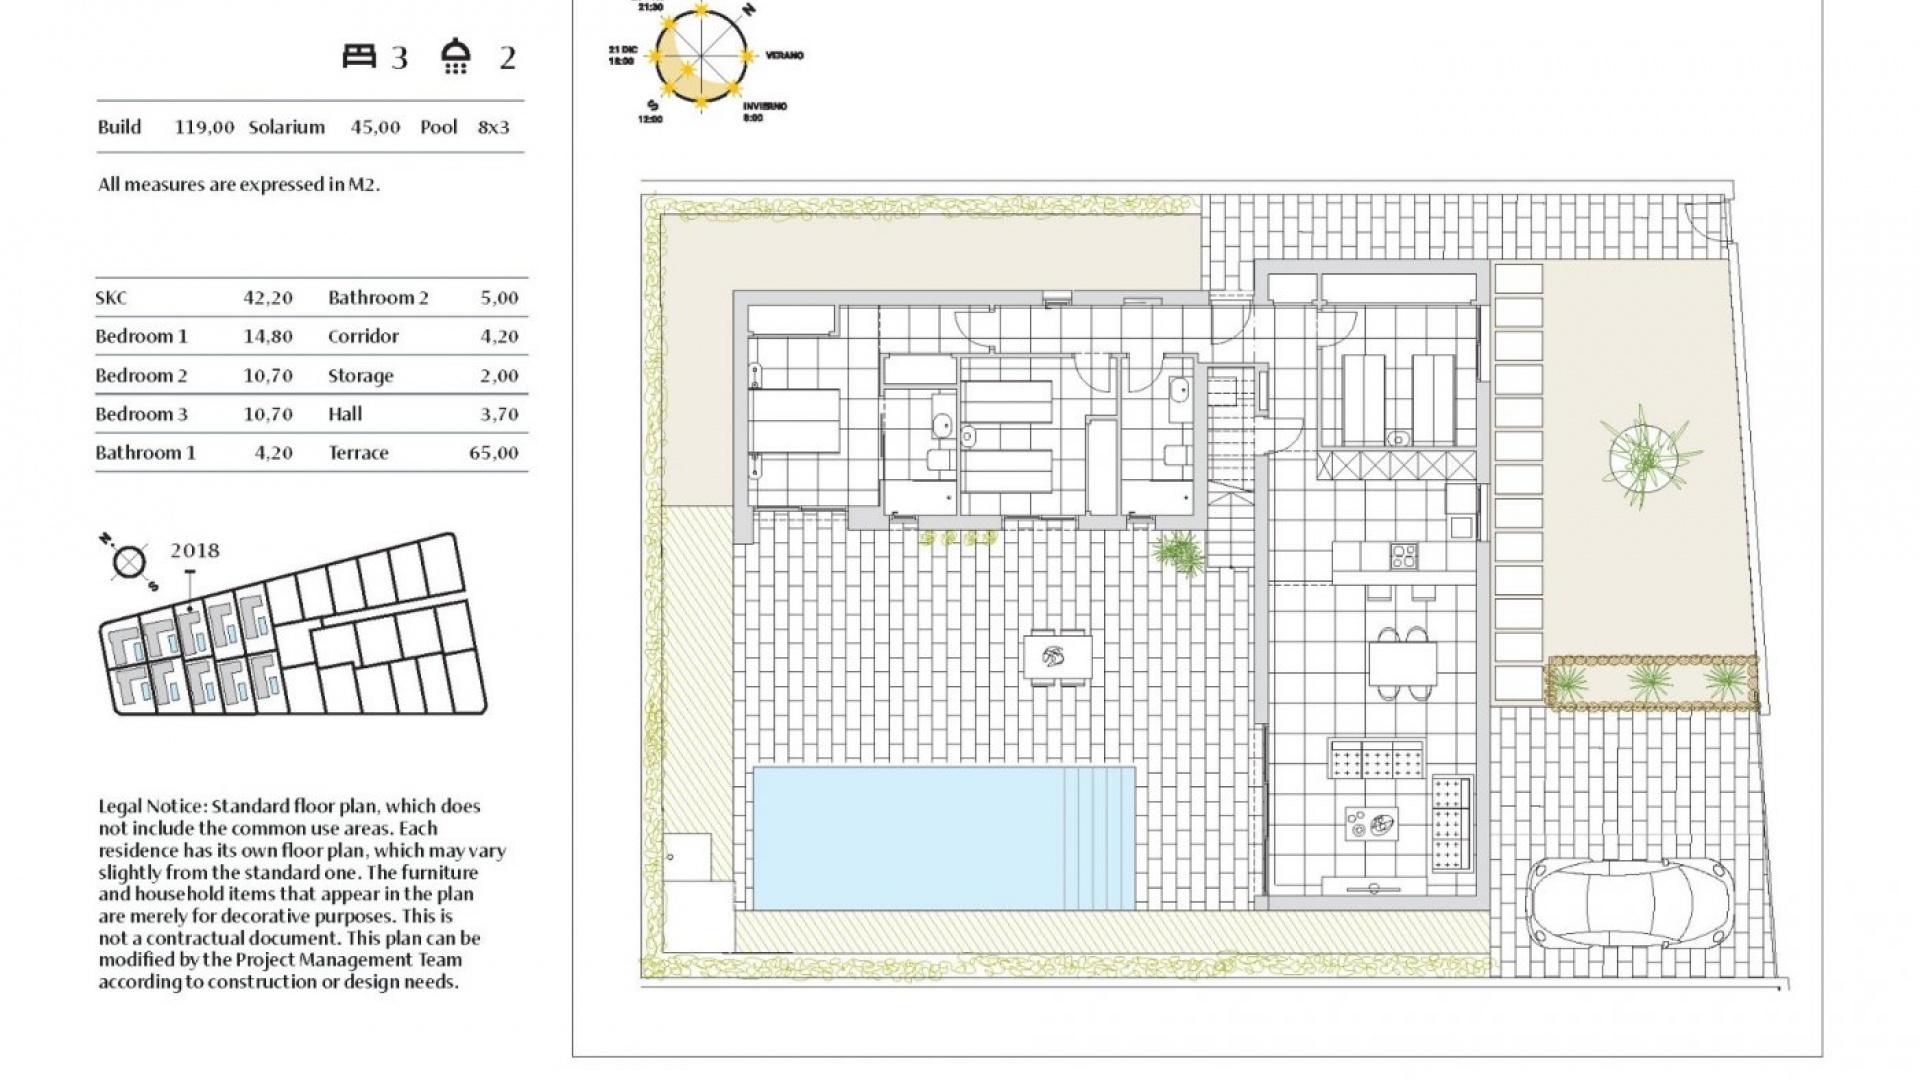1920x1080 pixels.
Task: Click the shower icon next to 2
Action: pyautogui.click(x=456, y=56)
